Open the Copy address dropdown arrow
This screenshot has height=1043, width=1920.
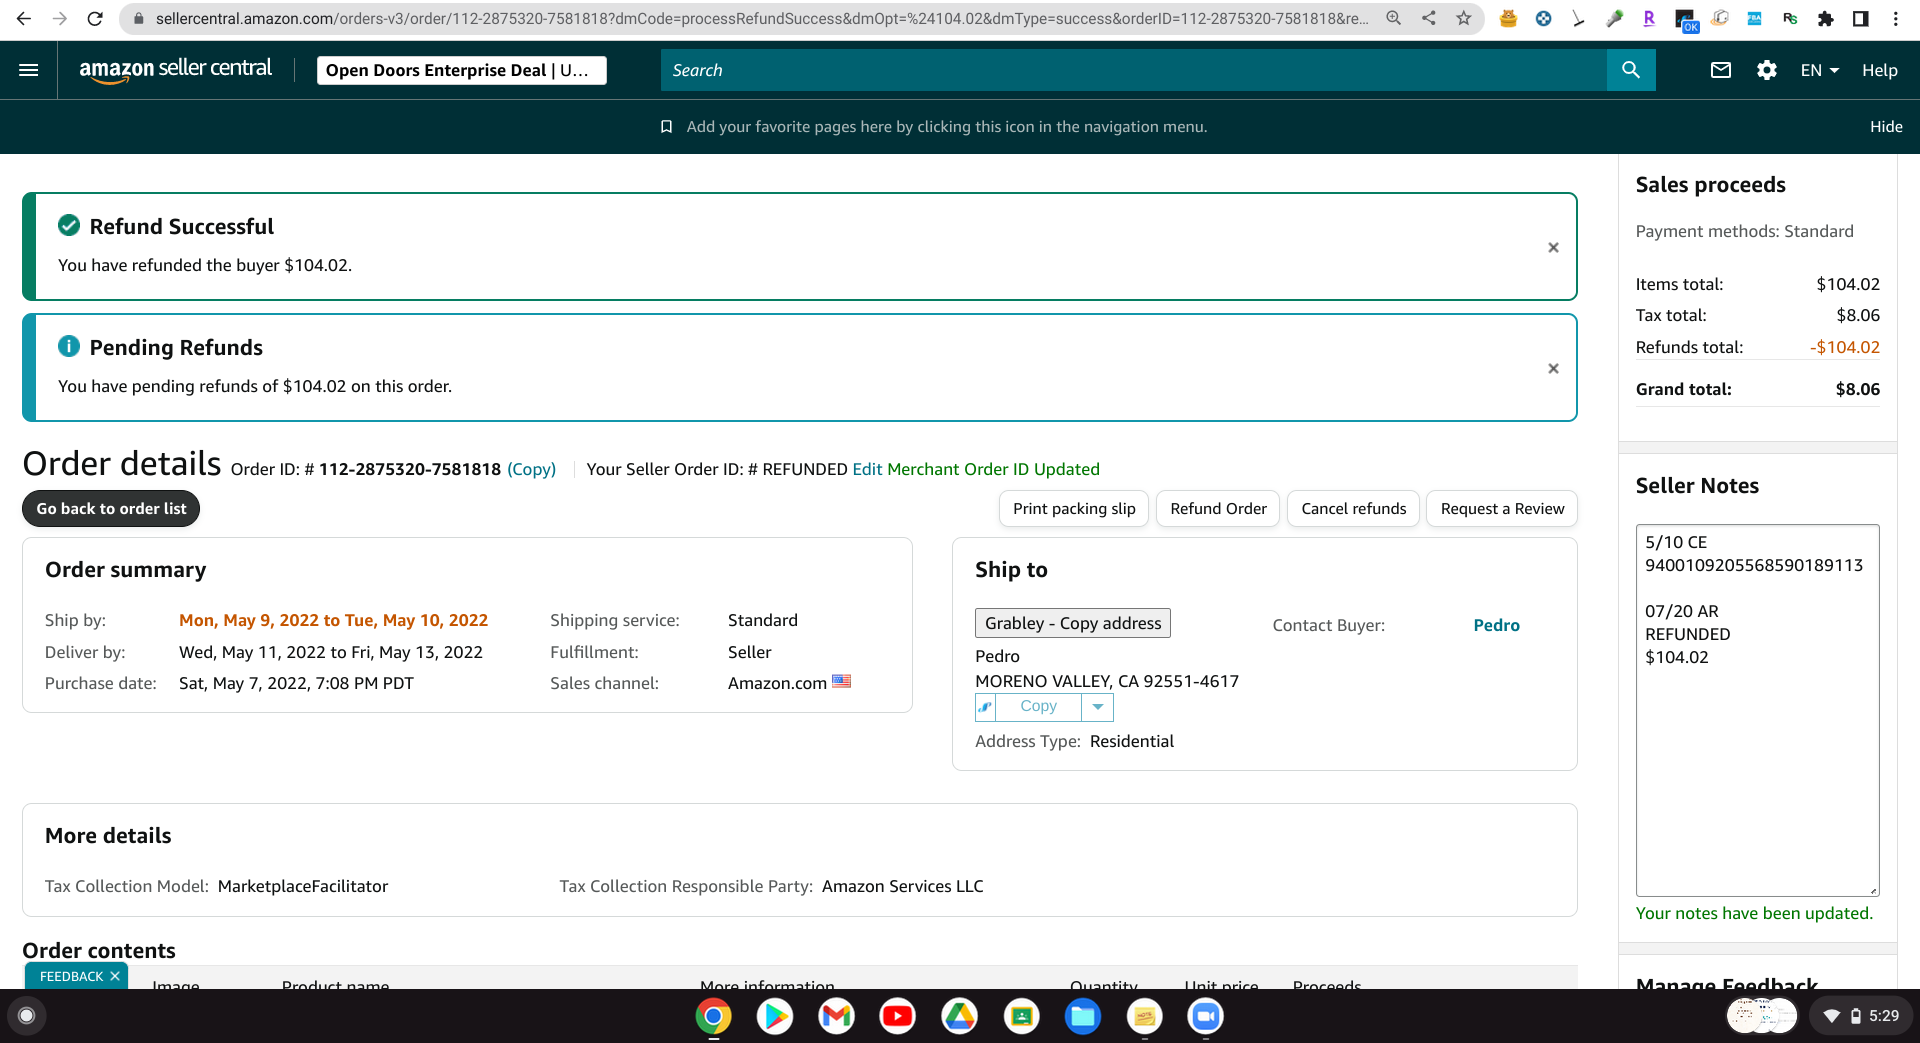point(1098,707)
